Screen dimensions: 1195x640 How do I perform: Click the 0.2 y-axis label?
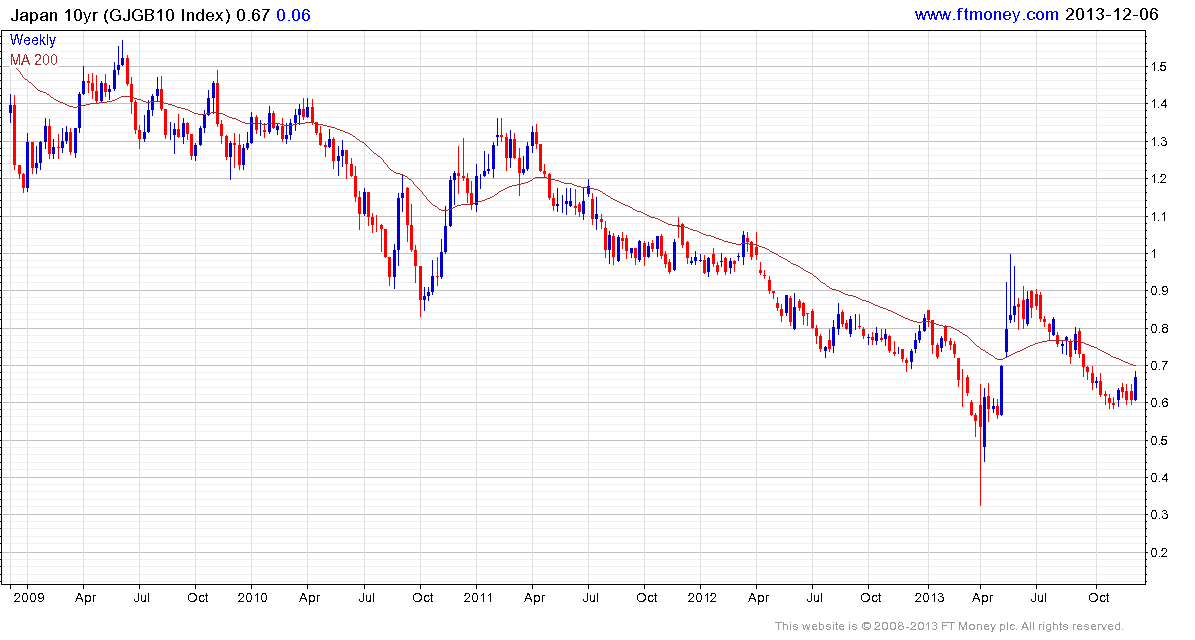click(x=1158, y=553)
